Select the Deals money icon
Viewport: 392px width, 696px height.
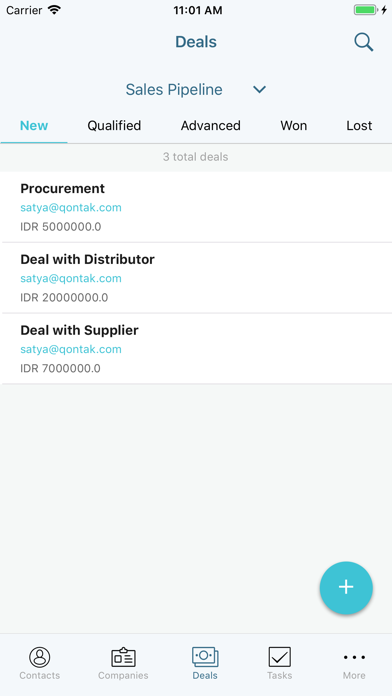point(205,656)
